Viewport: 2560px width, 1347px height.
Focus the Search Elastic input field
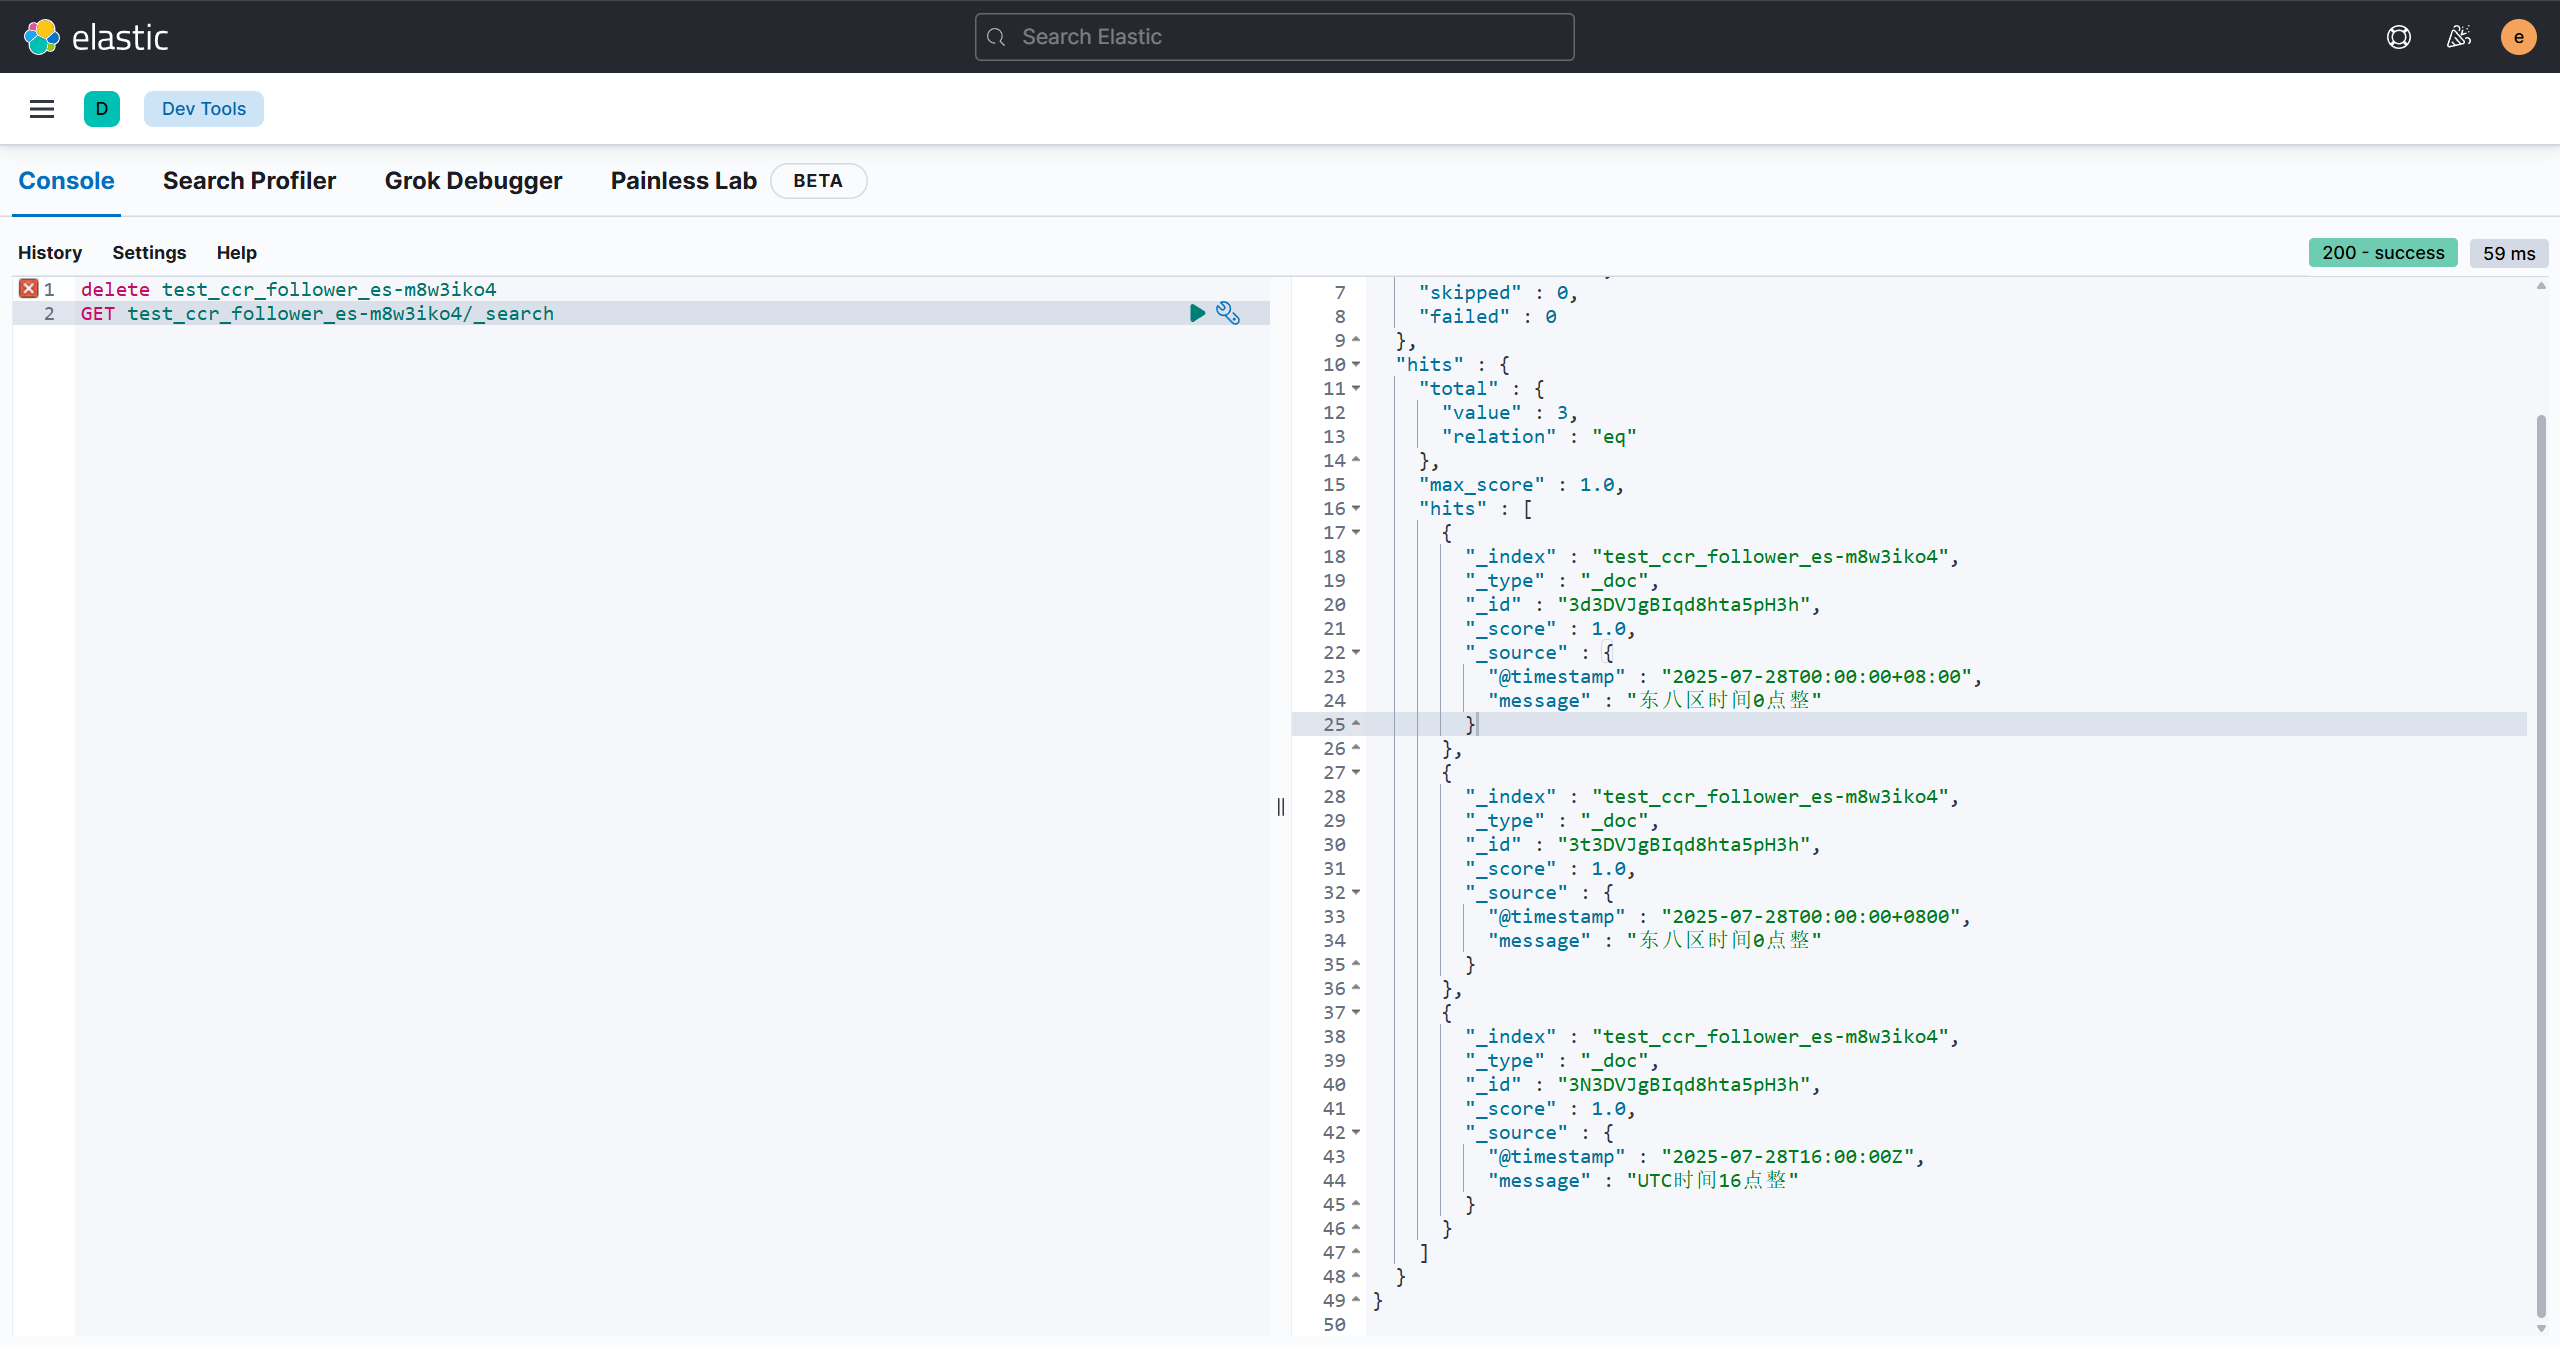(1274, 37)
